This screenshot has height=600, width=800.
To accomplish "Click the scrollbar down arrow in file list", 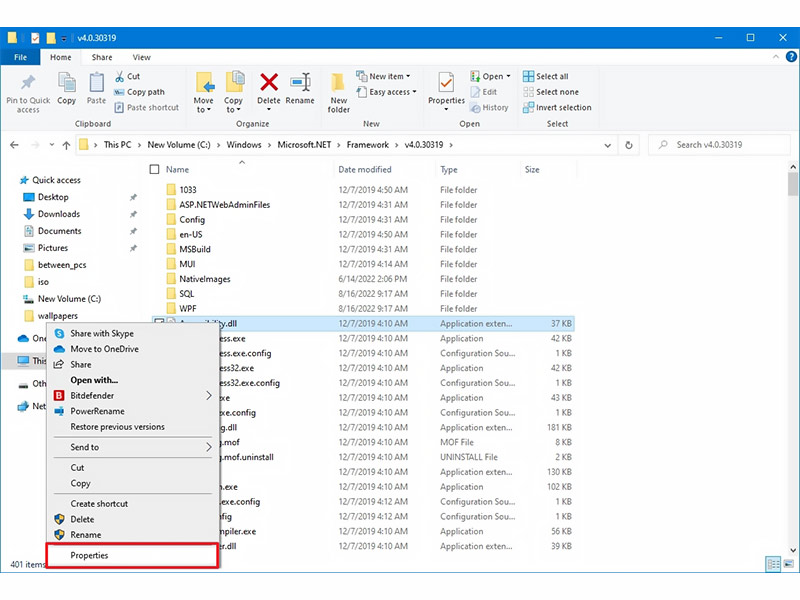I will click(792, 550).
